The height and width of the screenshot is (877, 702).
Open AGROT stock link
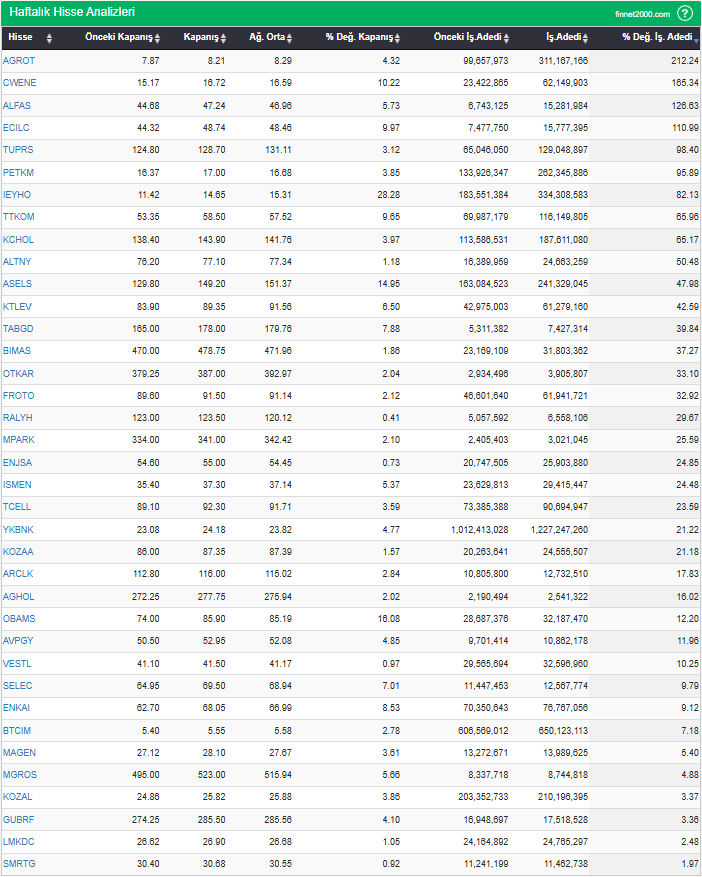point(19,60)
